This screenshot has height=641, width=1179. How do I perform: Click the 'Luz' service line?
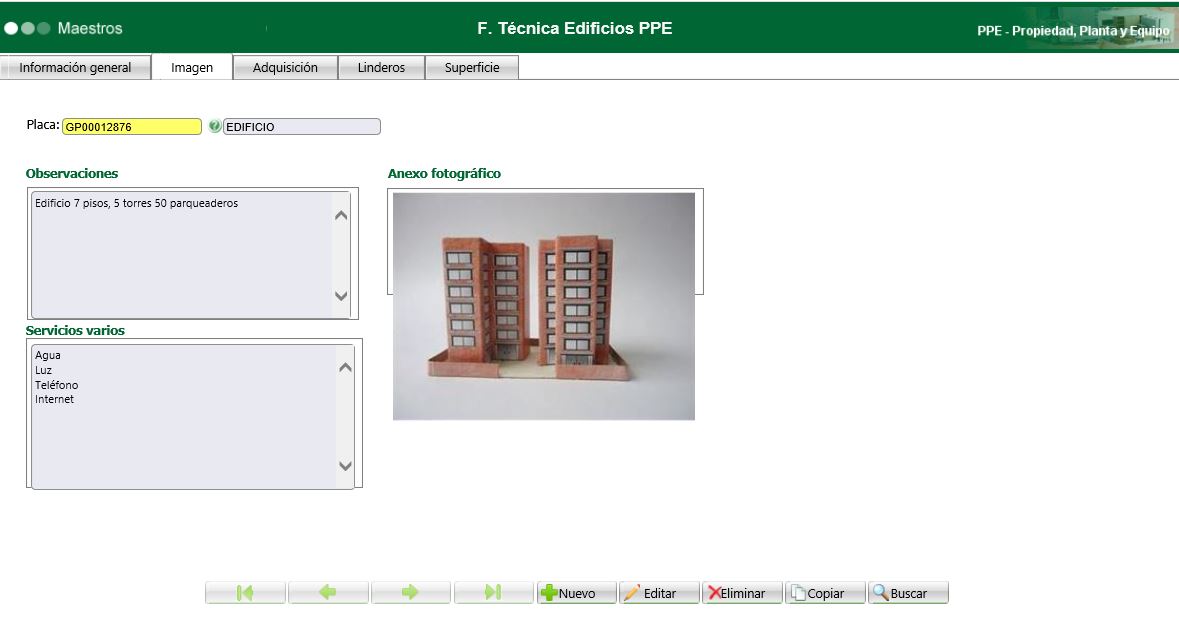pos(44,370)
